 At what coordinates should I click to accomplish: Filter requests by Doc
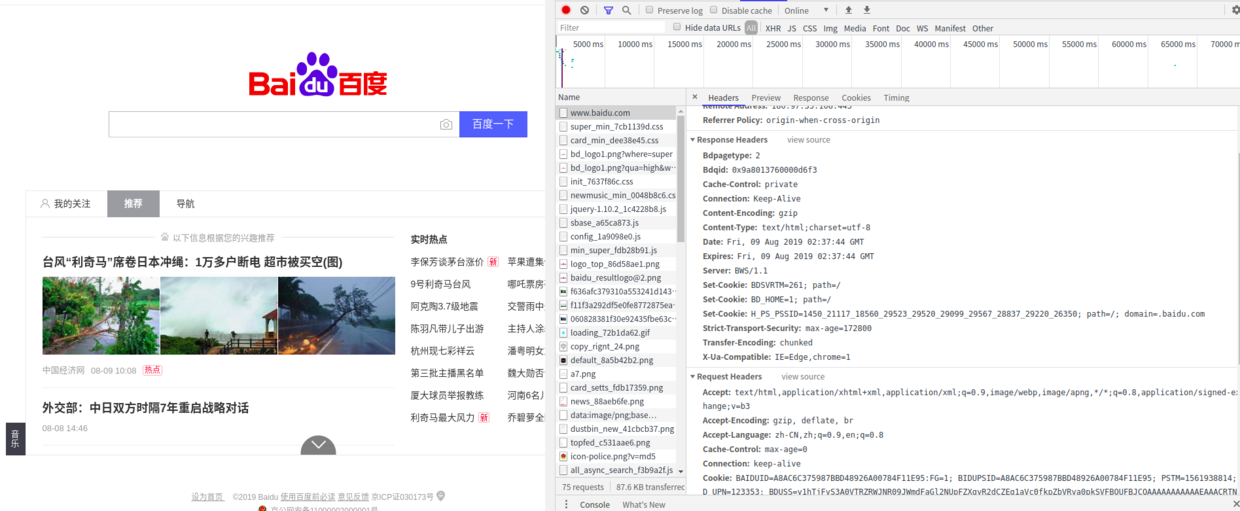903,28
